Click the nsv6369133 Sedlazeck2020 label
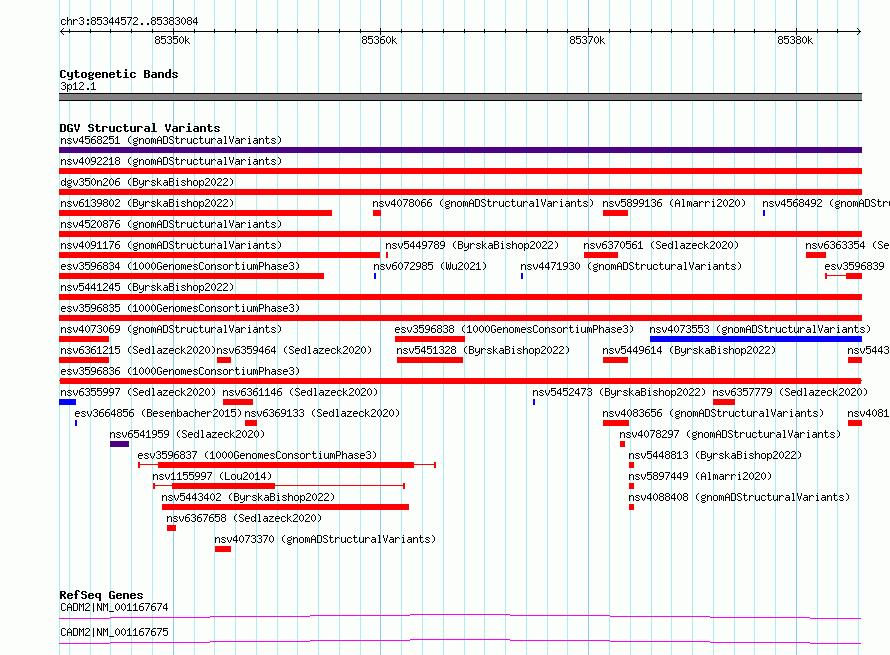890x655 pixels. click(322, 413)
